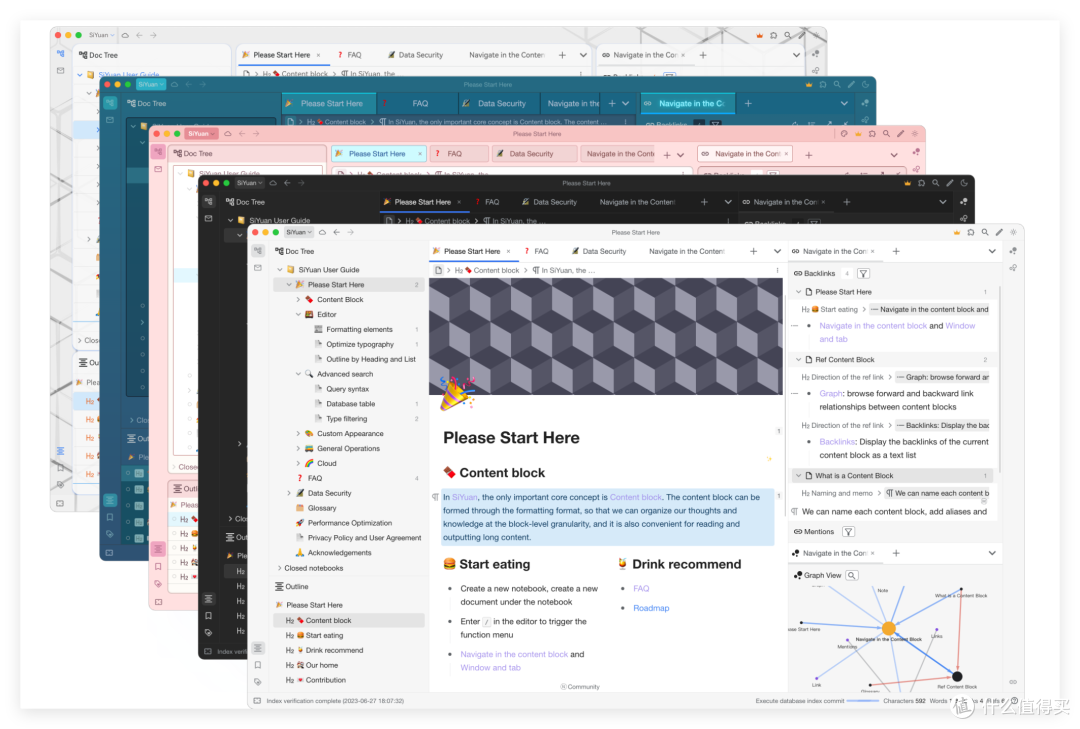The image size is (1080, 729).
Task: Open search magnifier in front window toolbar
Action: (x=985, y=233)
